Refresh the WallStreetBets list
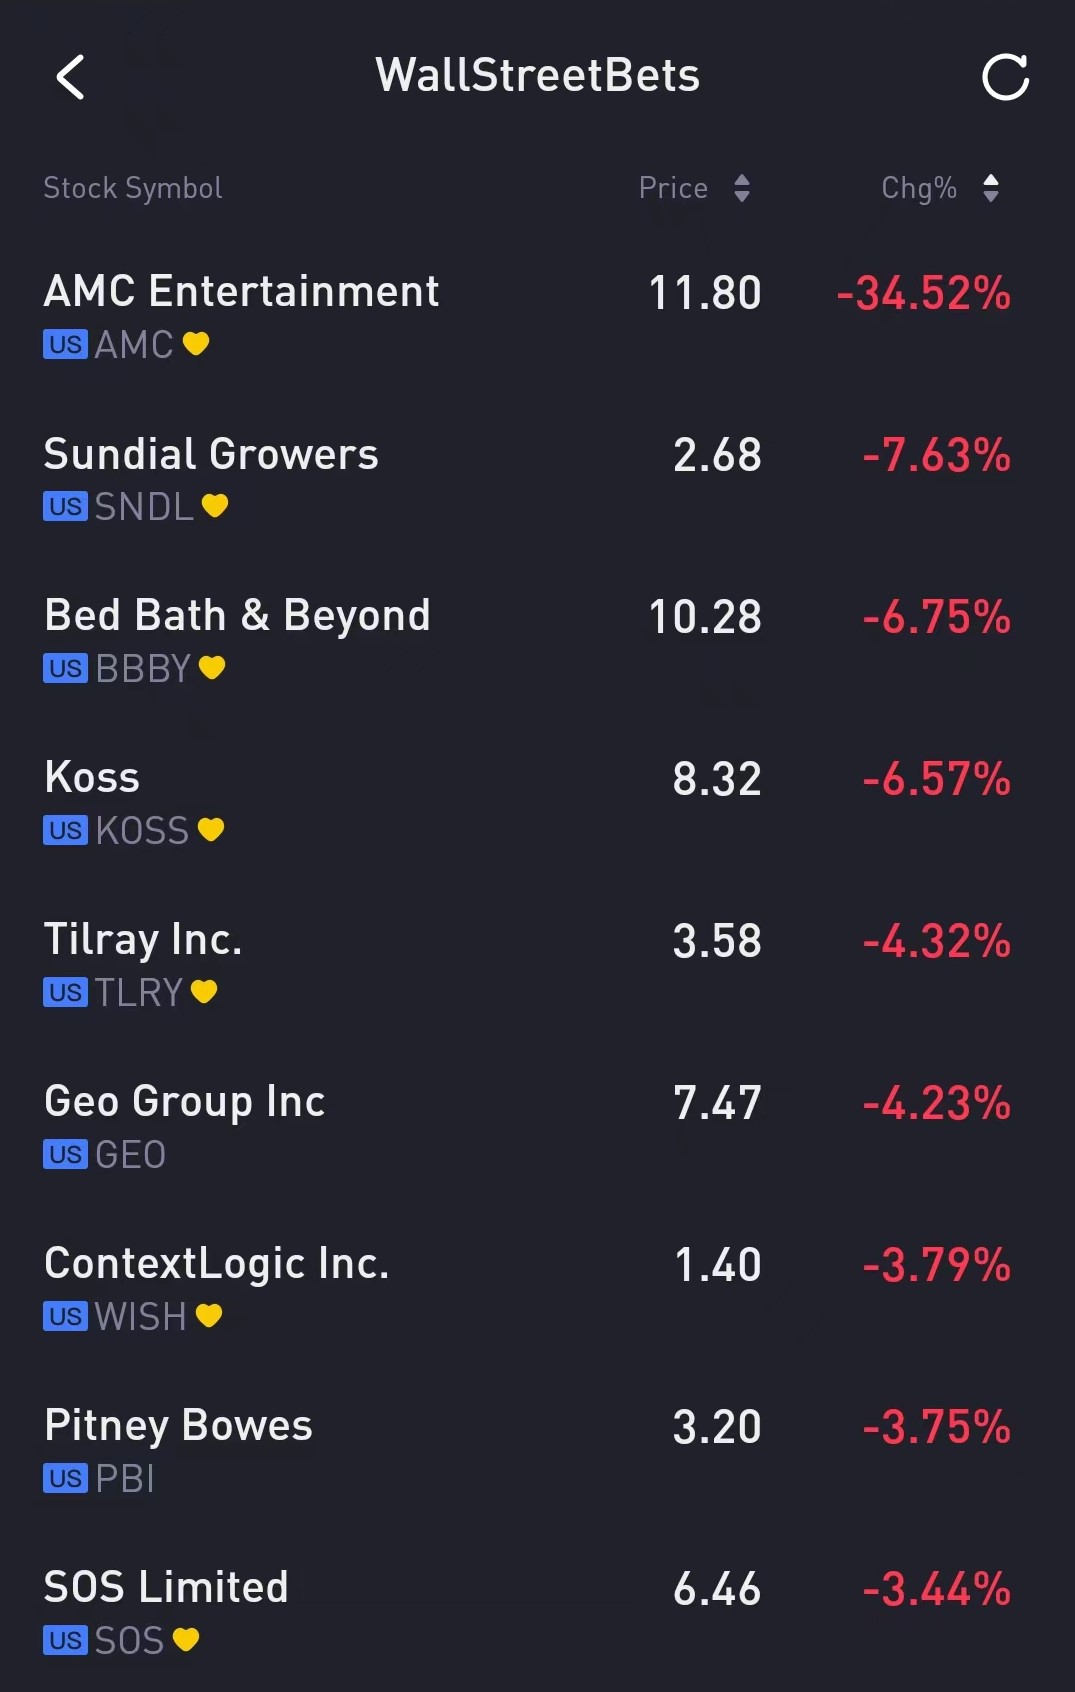 coord(1005,77)
